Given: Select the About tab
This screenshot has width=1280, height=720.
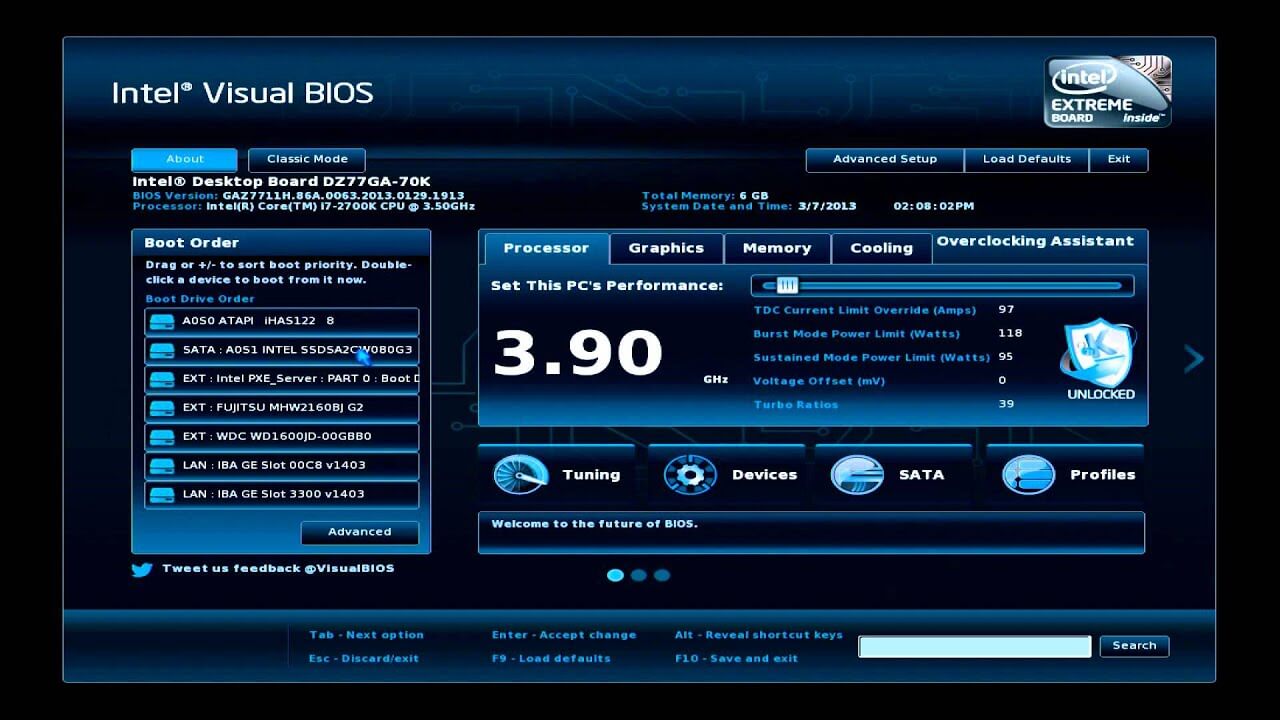Looking at the screenshot, I should [x=185, y=159].
